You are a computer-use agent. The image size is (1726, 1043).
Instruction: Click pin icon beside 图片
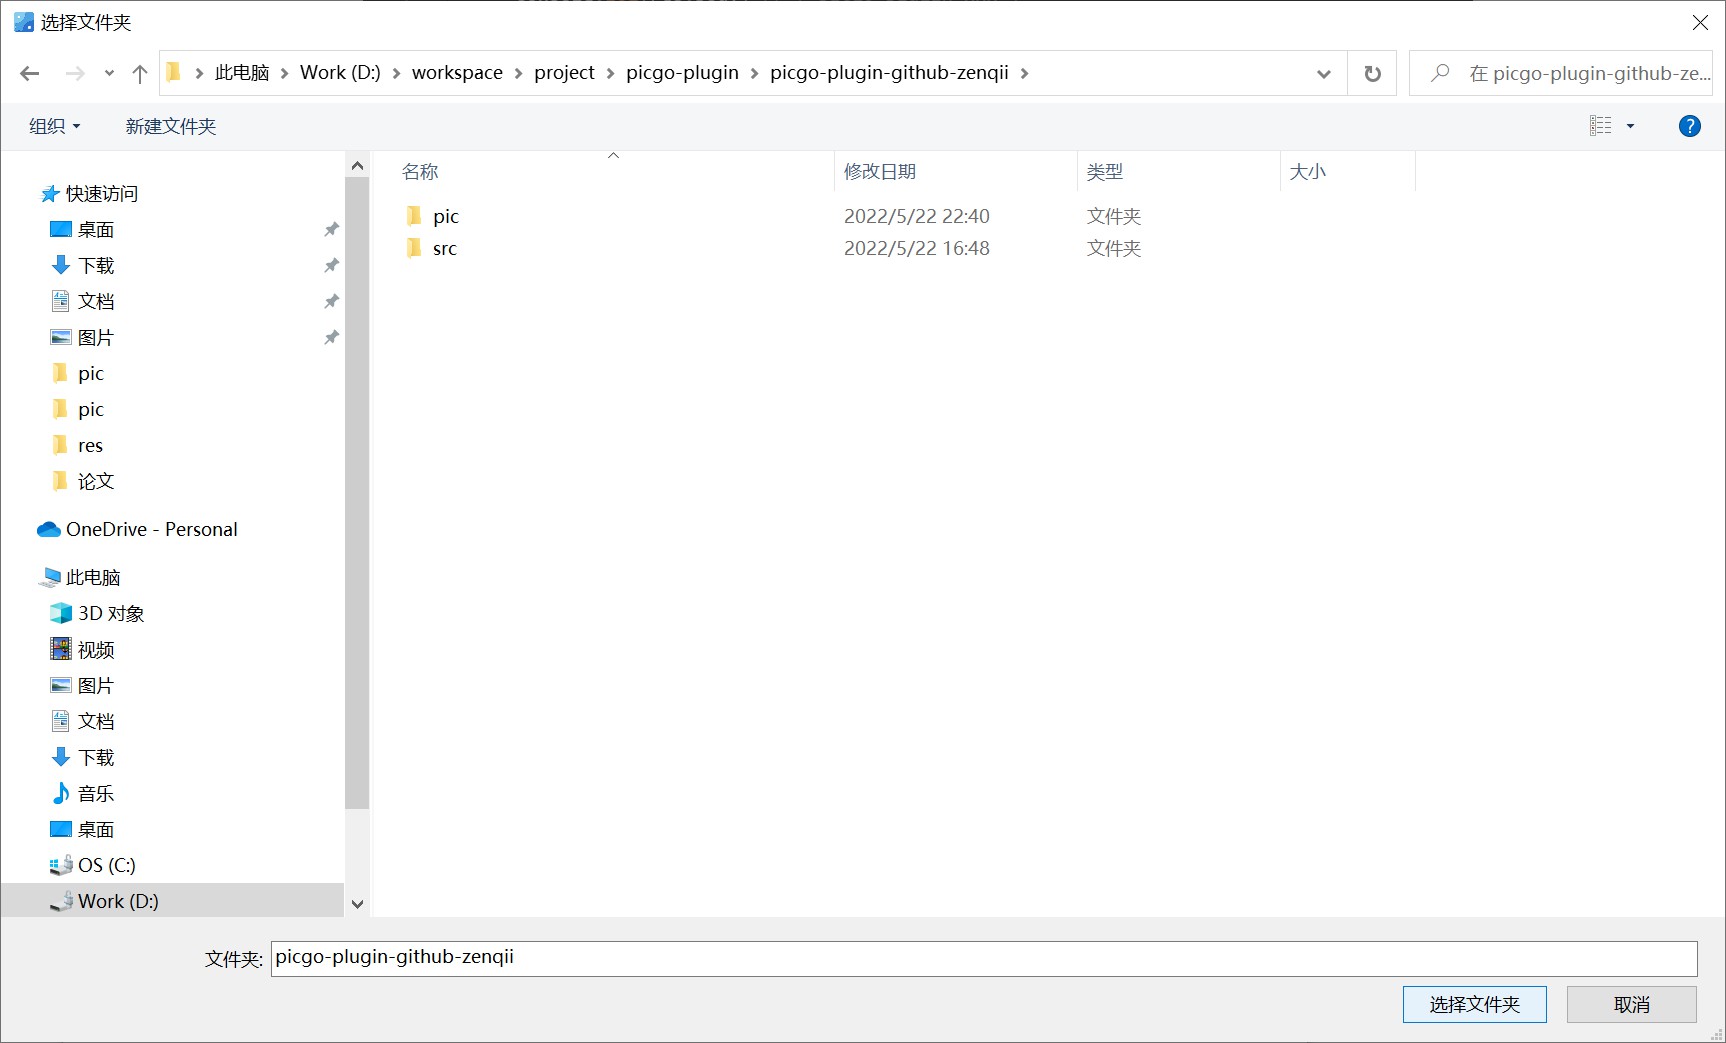point(331,337)
